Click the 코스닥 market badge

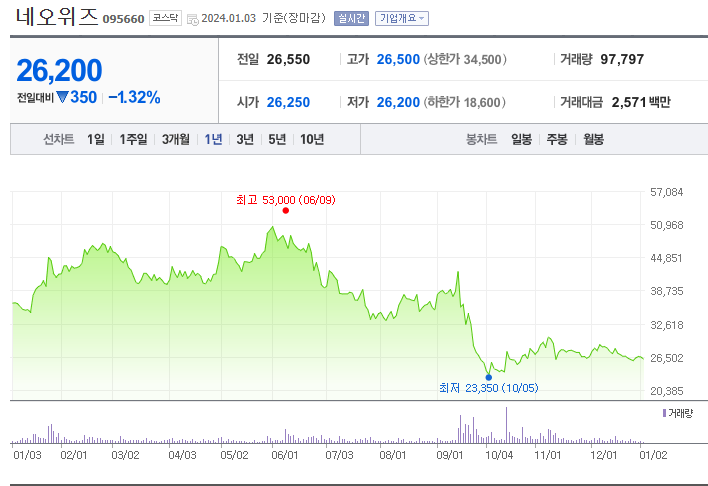165,18
